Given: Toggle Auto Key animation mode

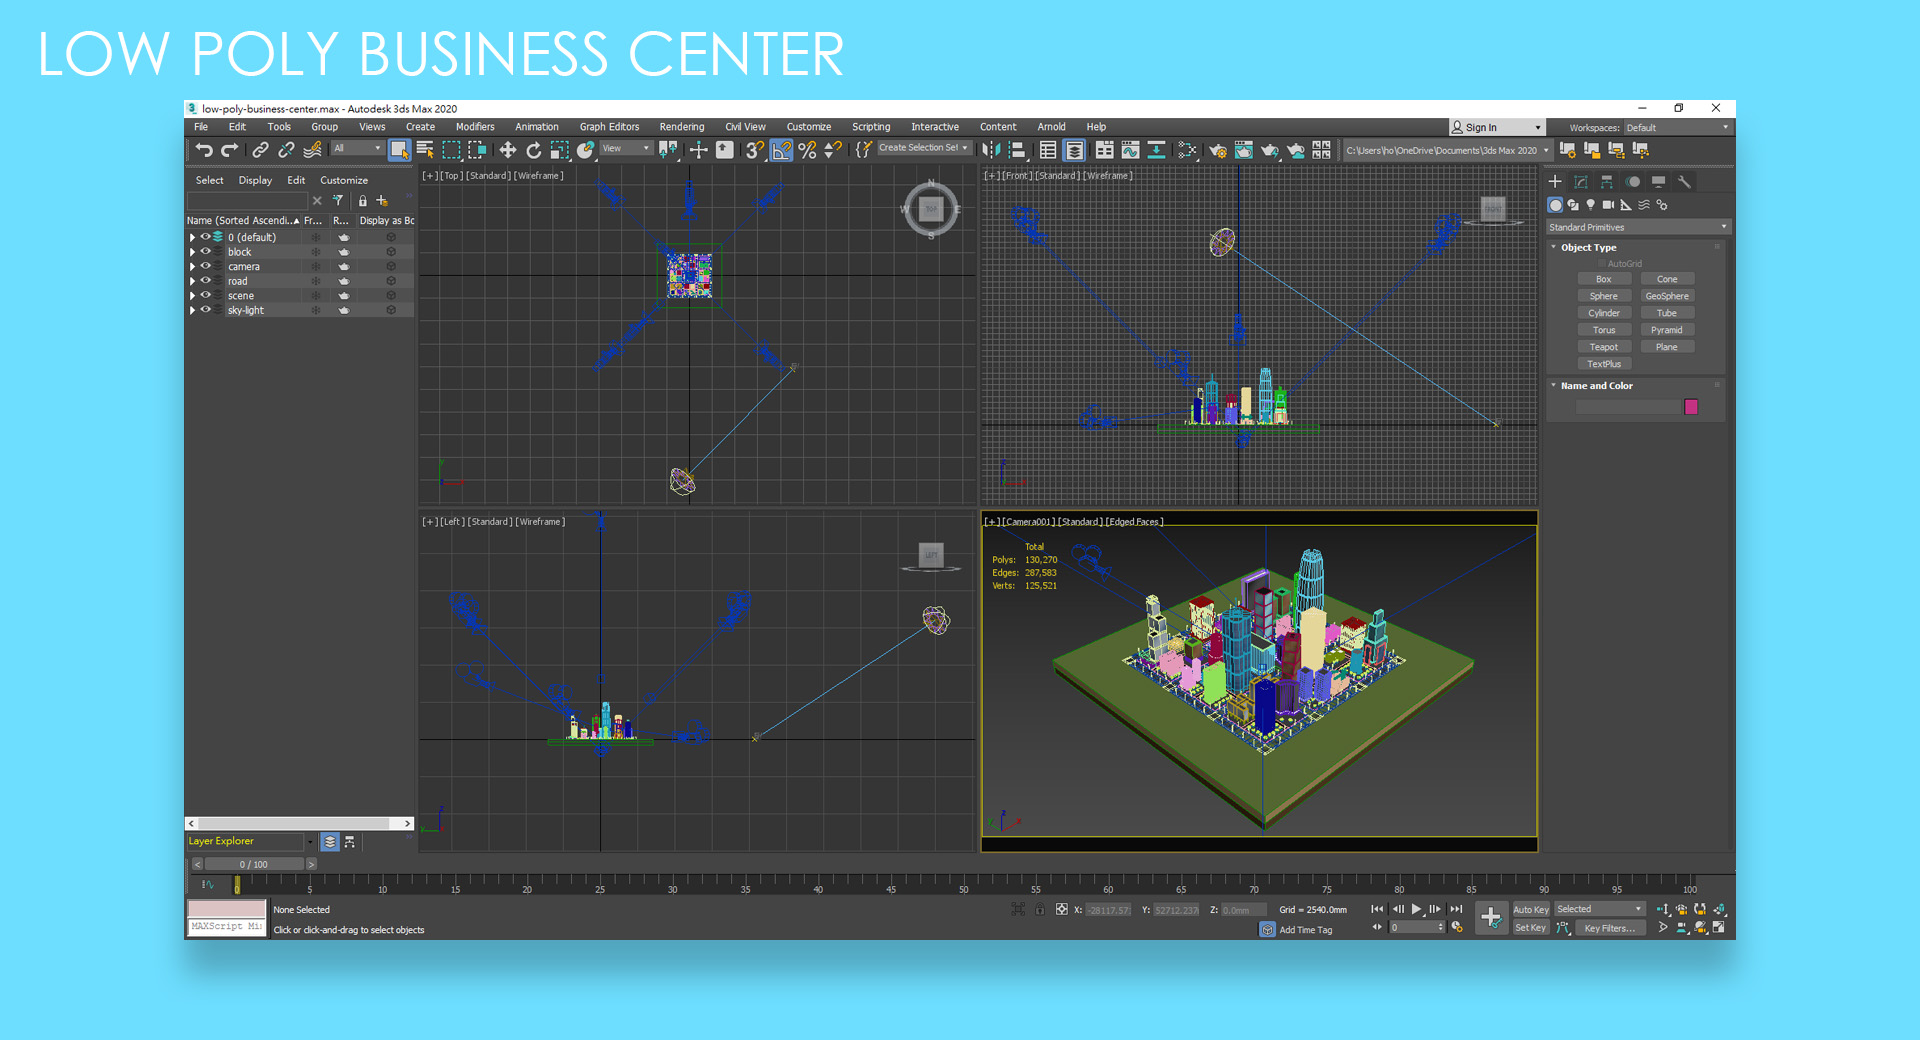Looking at the screenshot, I should coord(1530,910).
